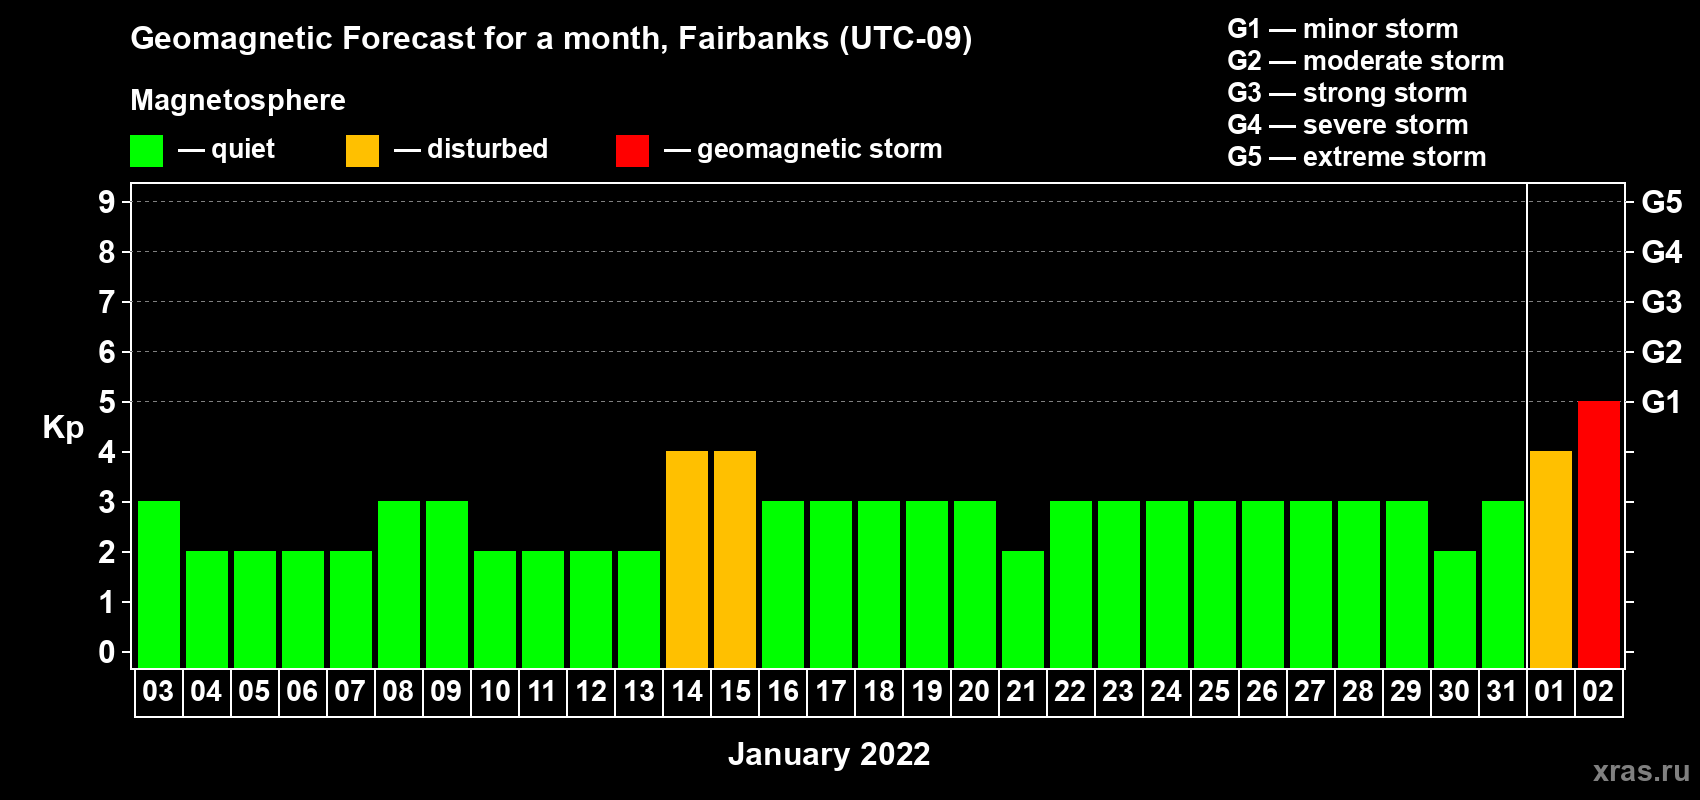Select the green bar for day 18
Screen dimensions: 1700x800
[x=879, y=584]
